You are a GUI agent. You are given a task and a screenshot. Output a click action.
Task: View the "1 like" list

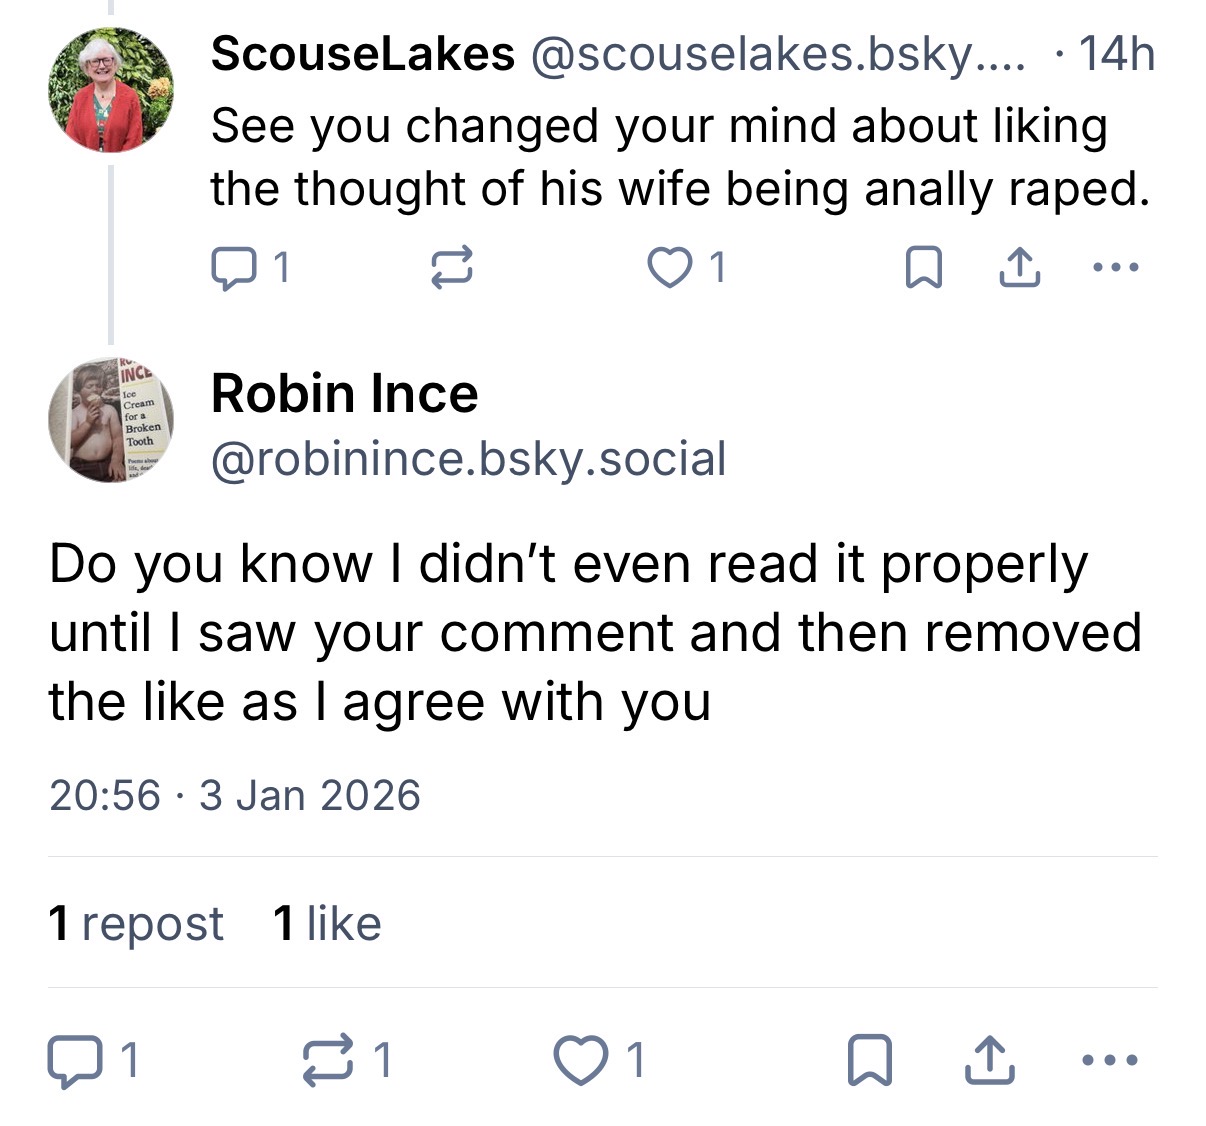tap(327, 923)
